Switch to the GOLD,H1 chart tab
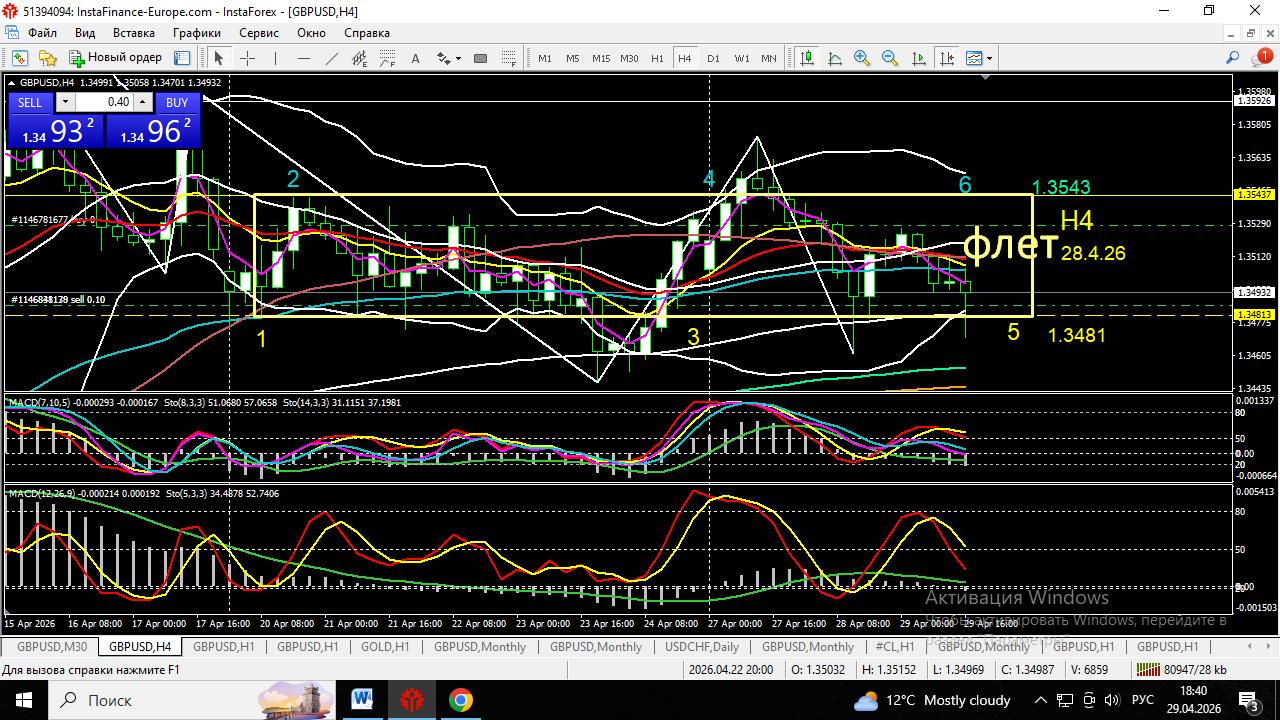The width and height of the screenshot is (1280, 720). point(385,647)
